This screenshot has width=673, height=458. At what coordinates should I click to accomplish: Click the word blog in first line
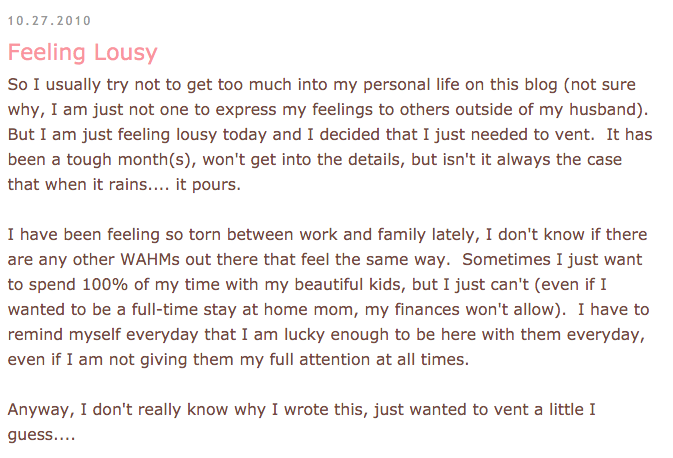[x=540, y=85]
